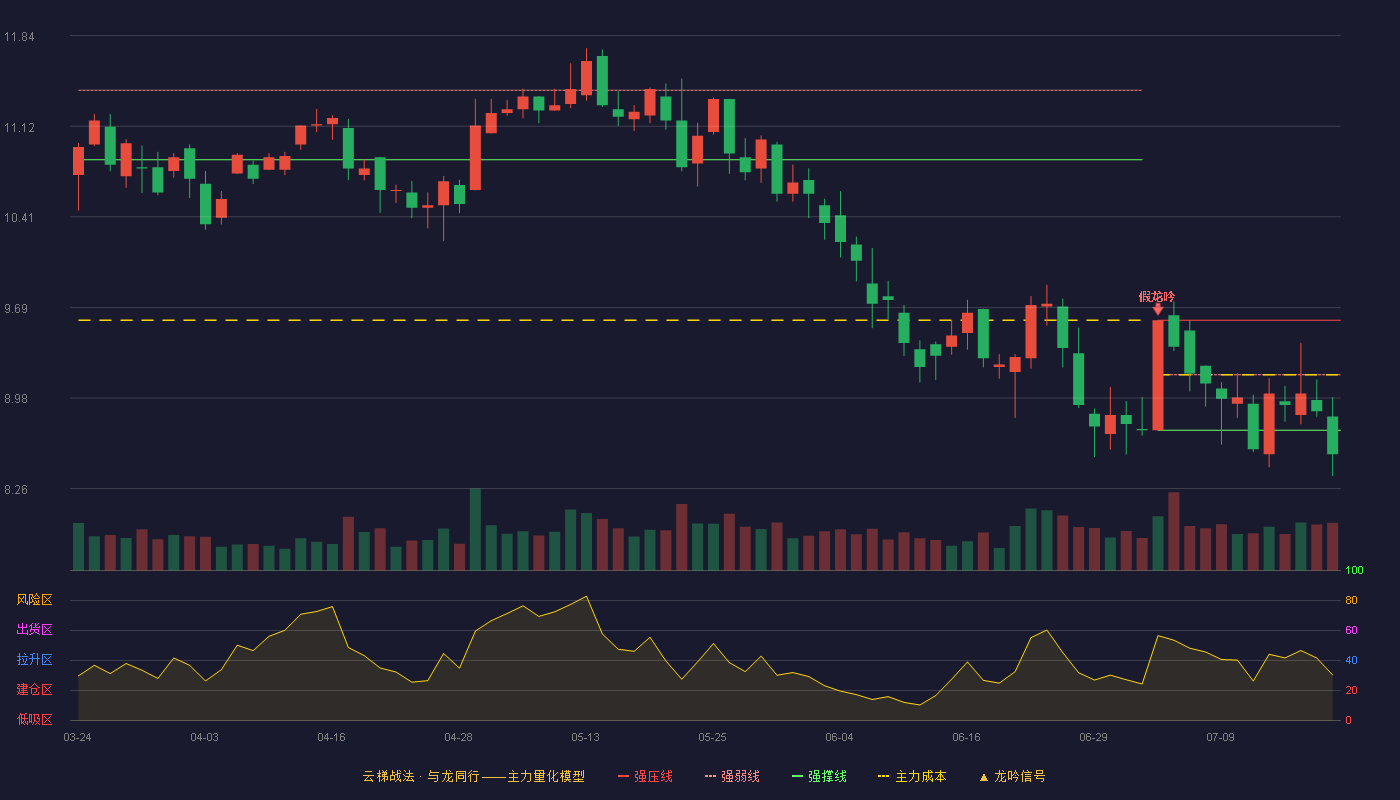Click the 60 indicator scale value
1400x800 pixels.
point(1350,630)
